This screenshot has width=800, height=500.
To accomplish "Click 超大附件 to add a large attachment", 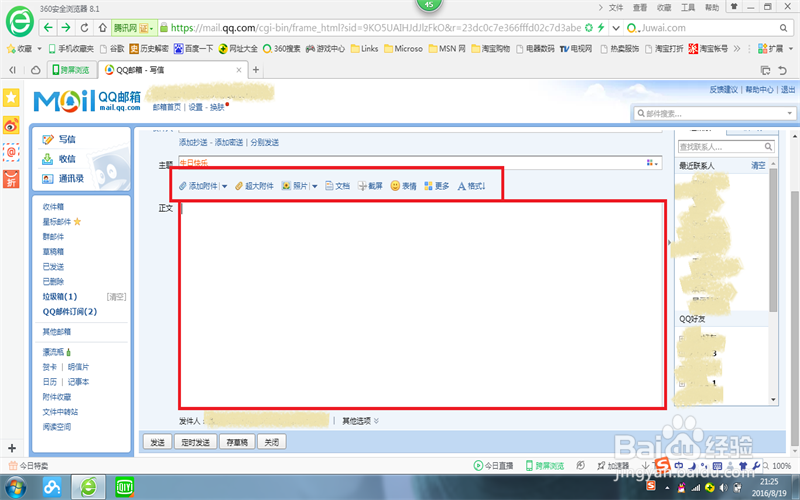I will pos(255,186).
